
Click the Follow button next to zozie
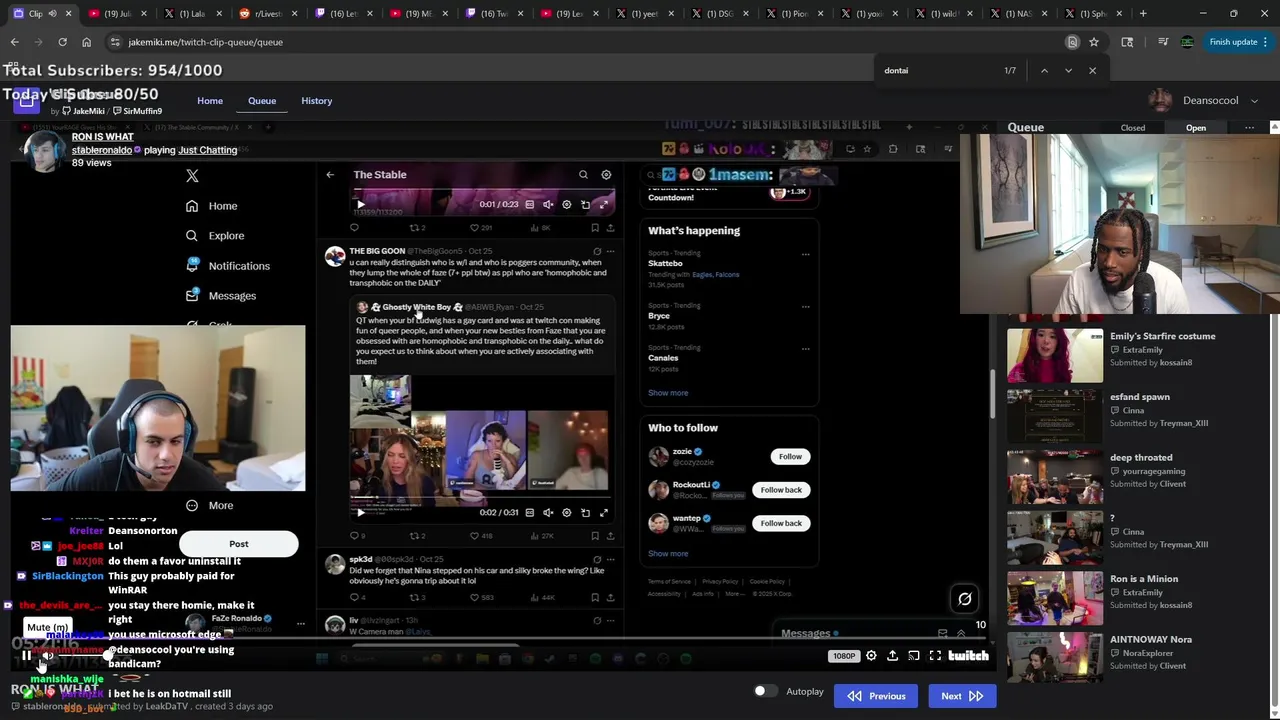pos(790,457)
